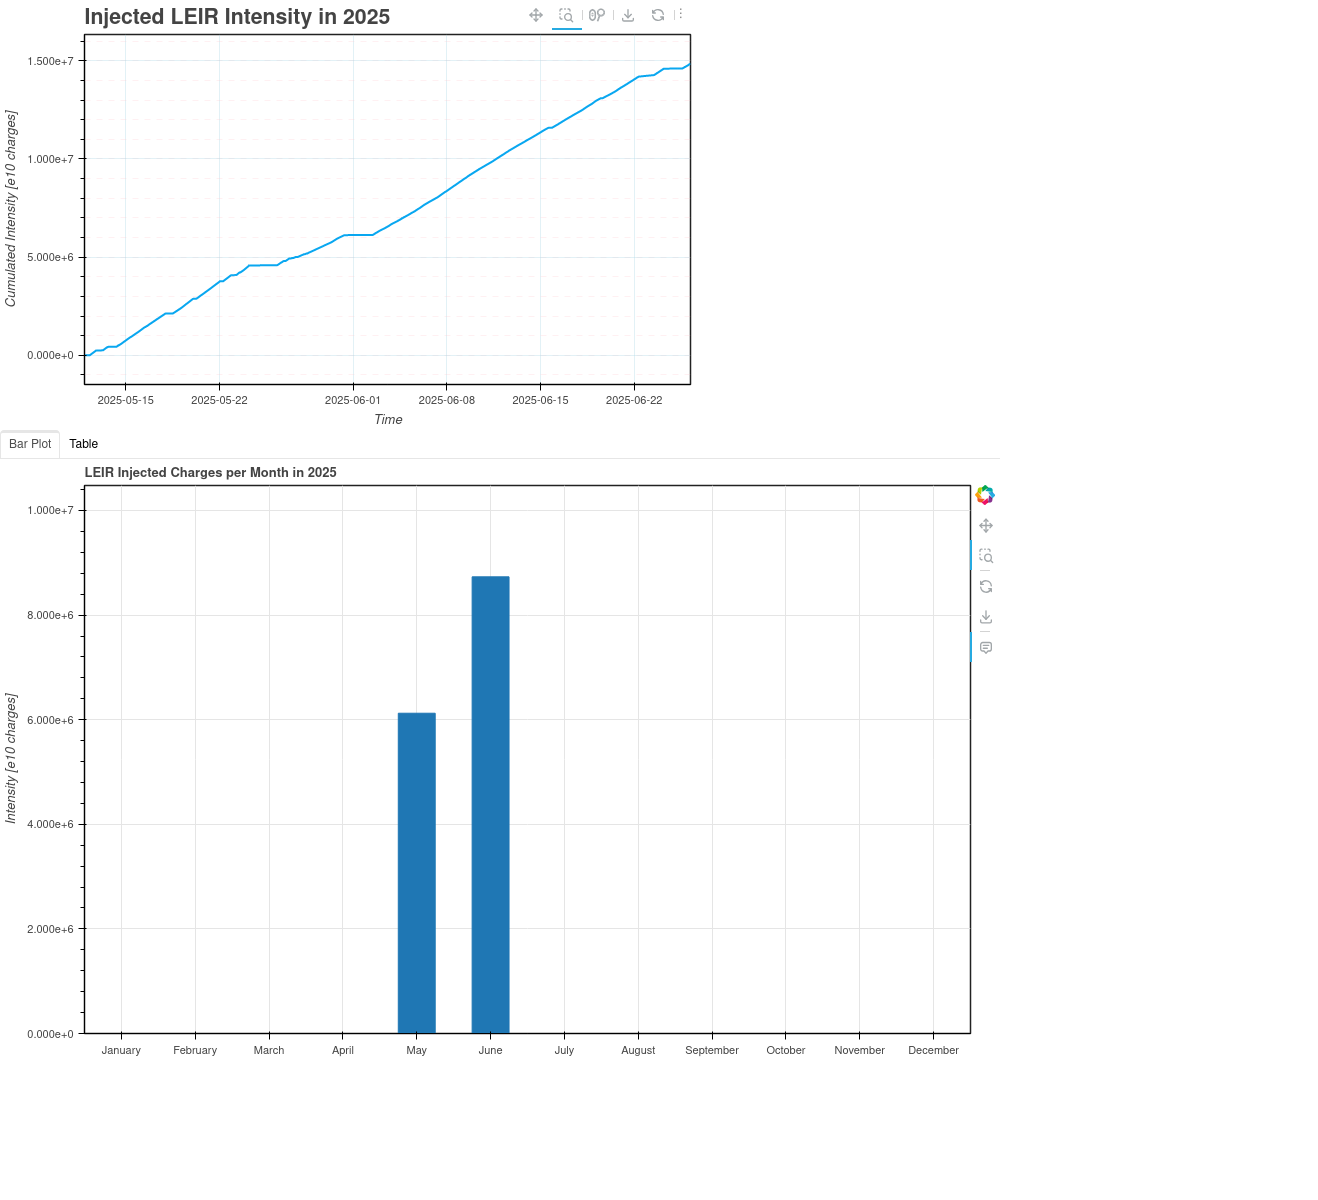This screenshot has height=1200, width=1318.
Task: Click 'Intensity [e10 charges]' bar plot axis title
Action: pyautogui.click(x=11, y=759)
